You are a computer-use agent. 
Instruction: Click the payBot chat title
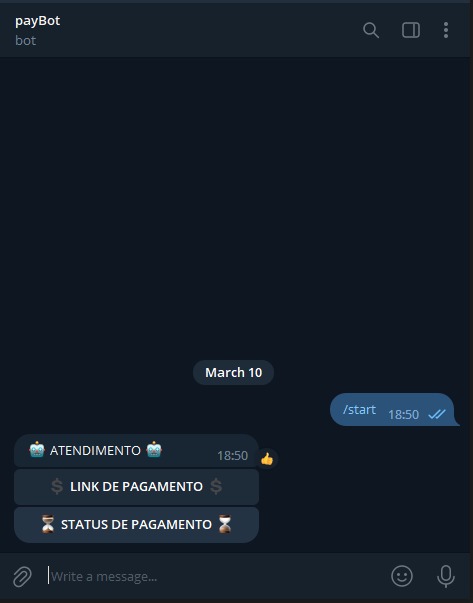(38, 21)
